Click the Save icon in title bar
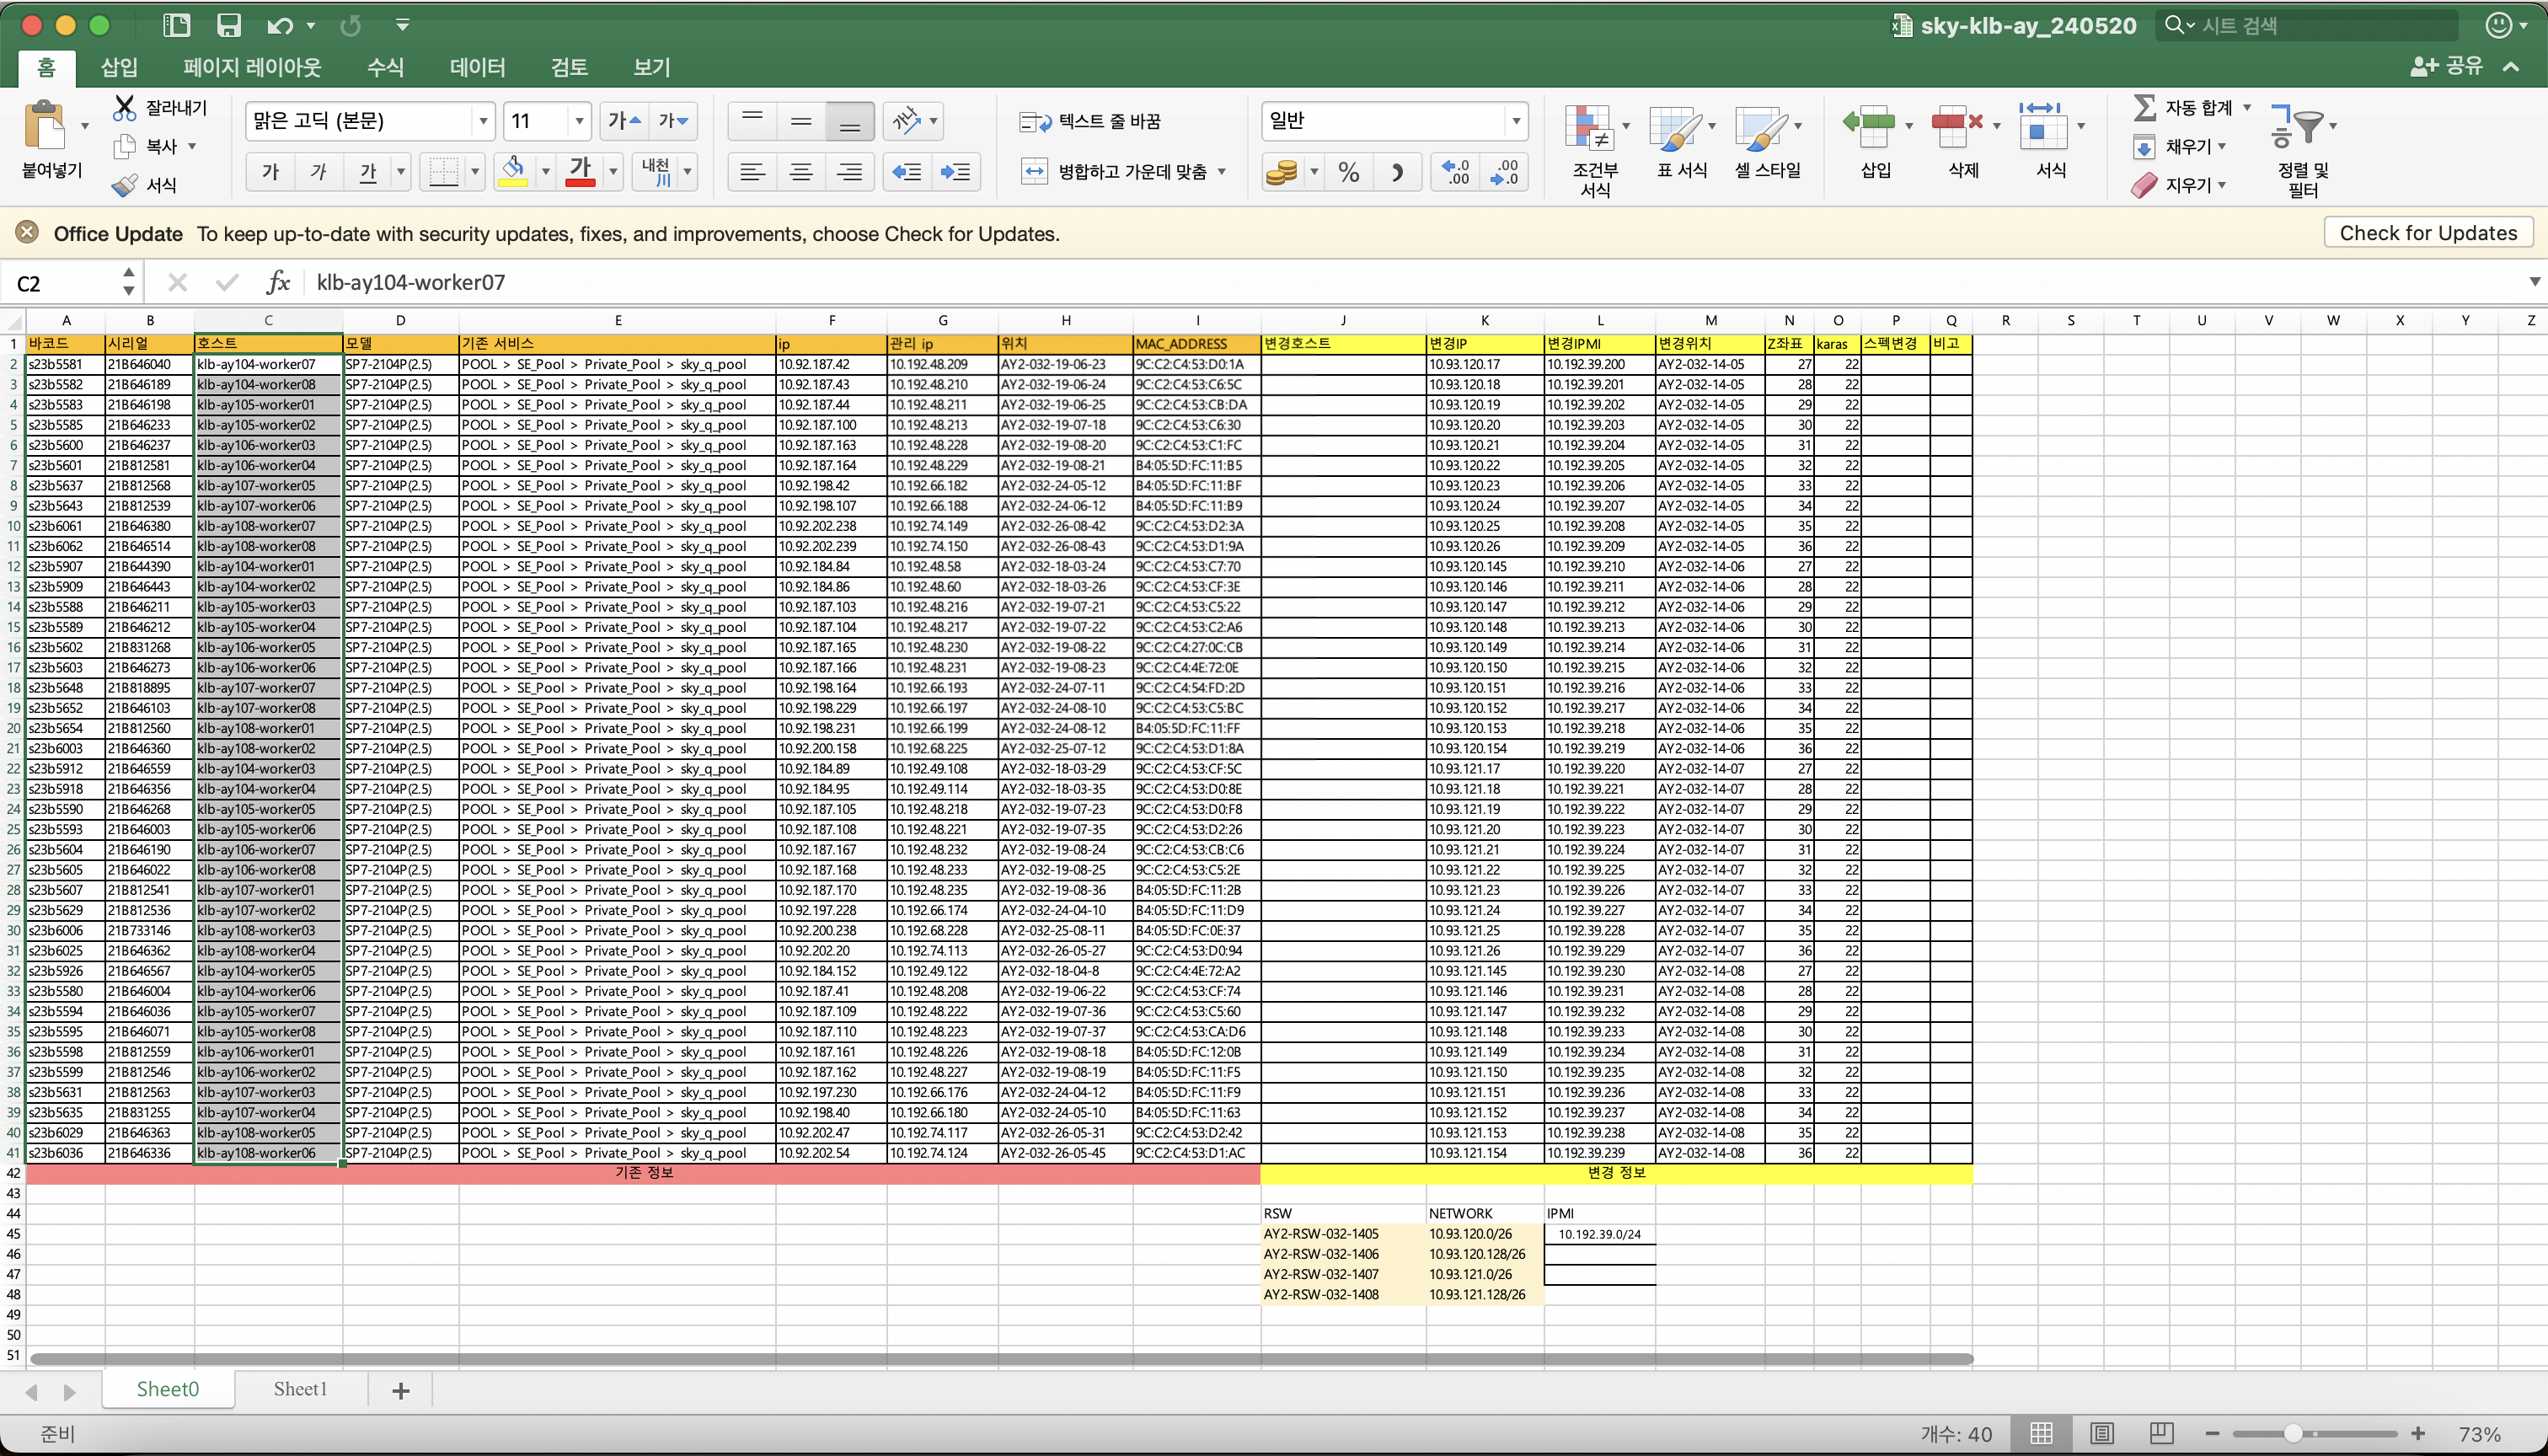The height and width of the screenshot is (1456, 2548). 229,25
